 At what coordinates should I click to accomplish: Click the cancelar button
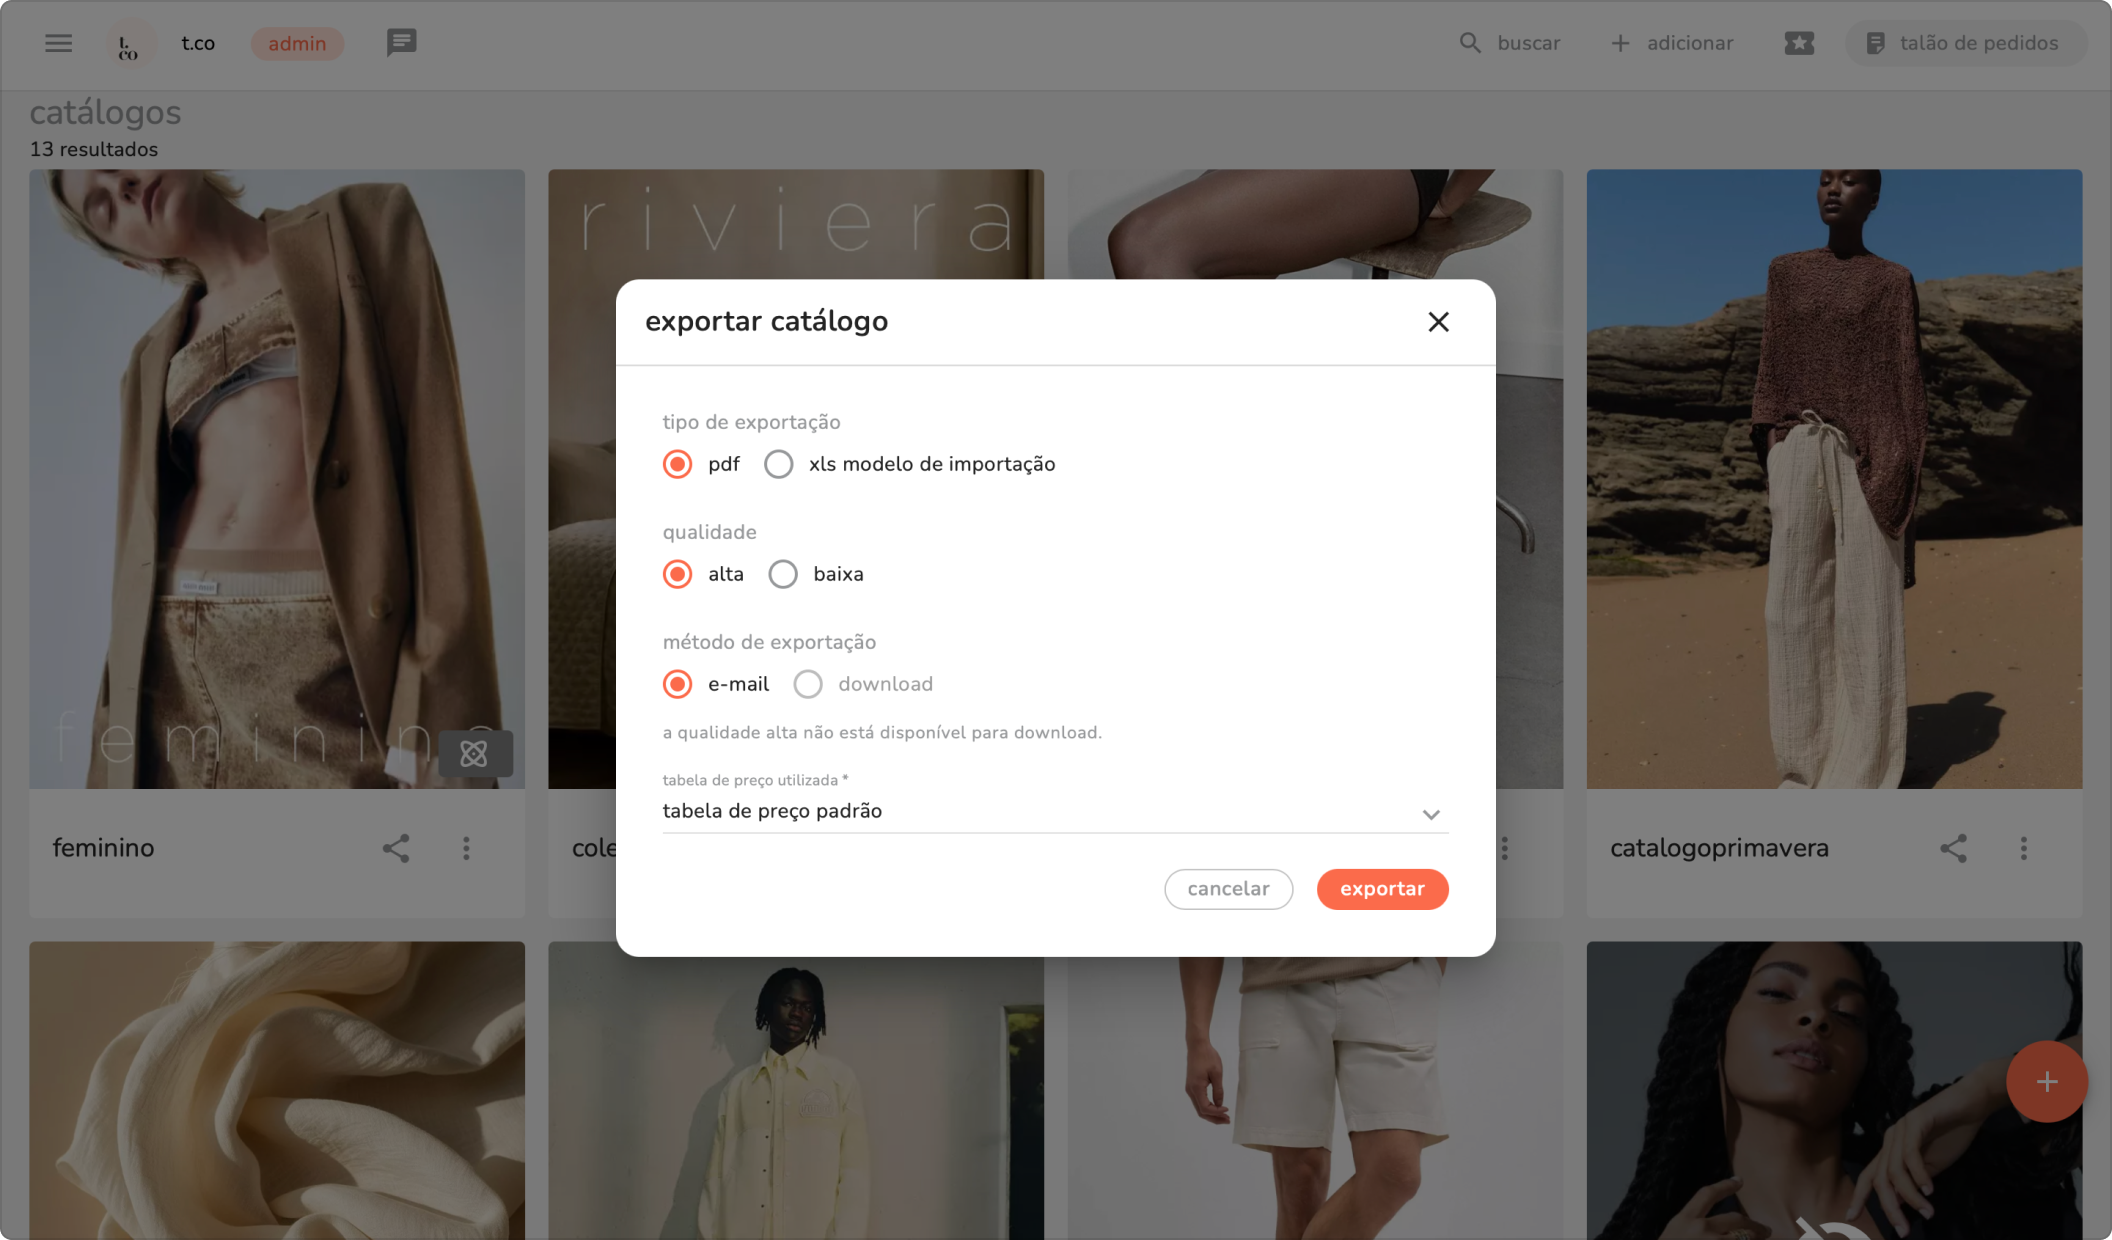(x=1228, y=889)
